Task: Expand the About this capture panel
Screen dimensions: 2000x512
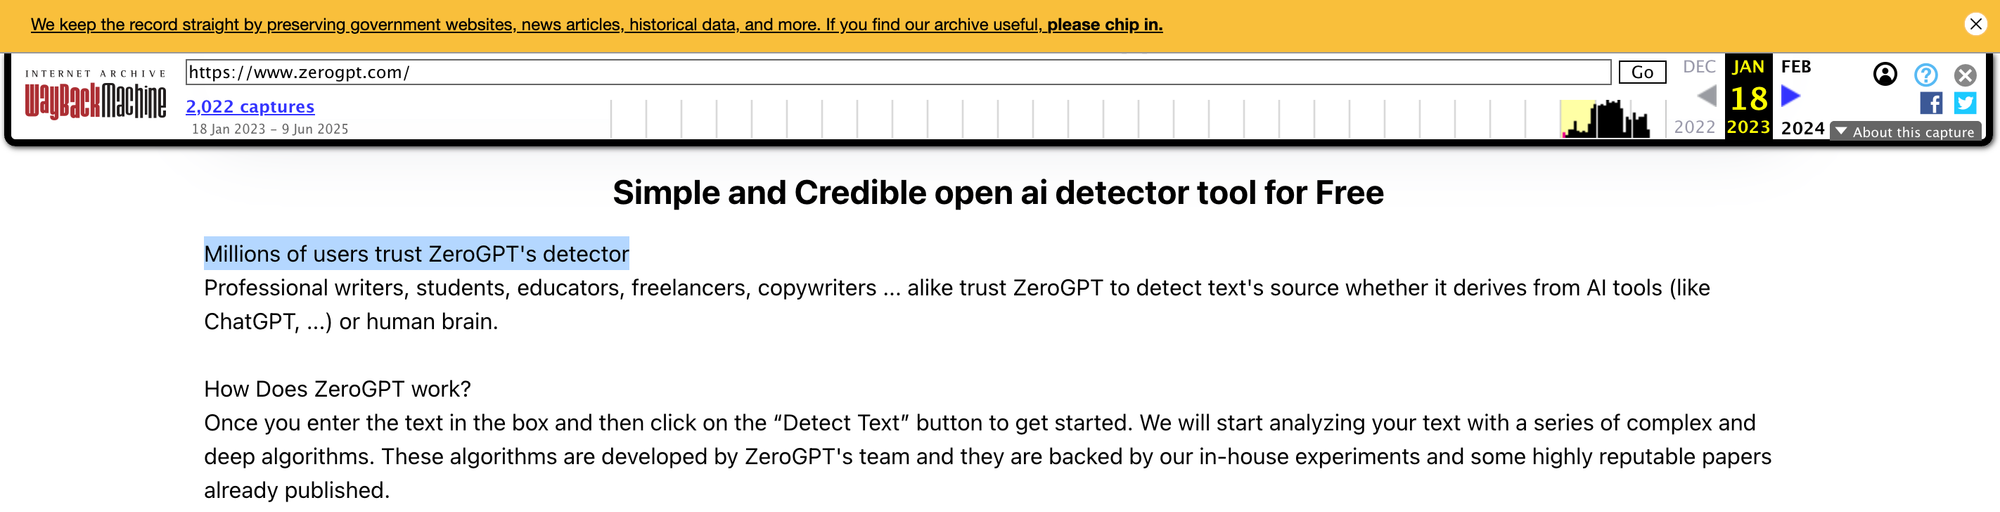Action: pos(1906,132)
